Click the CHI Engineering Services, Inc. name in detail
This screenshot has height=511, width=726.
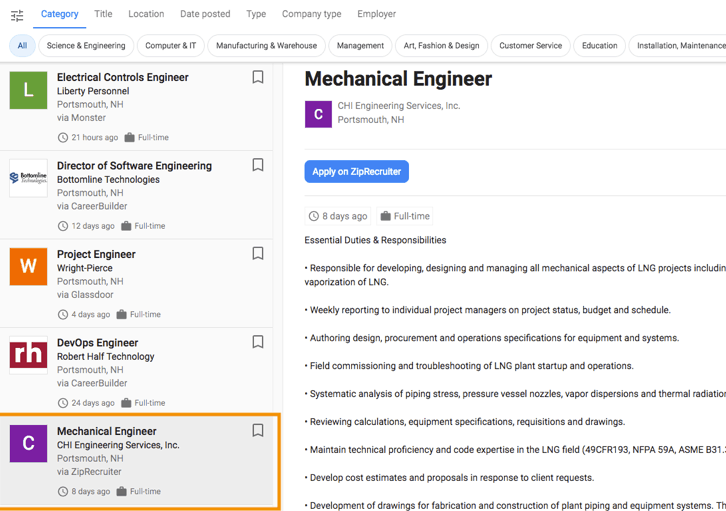point(399,106)
